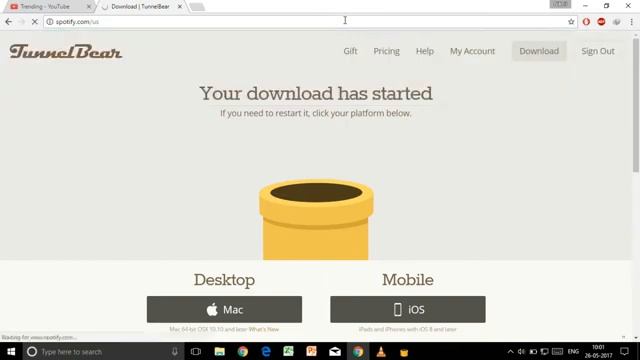Screen dimensions: 640x360
Task: Open the Gift page in the nav
Action: point(350,51)
